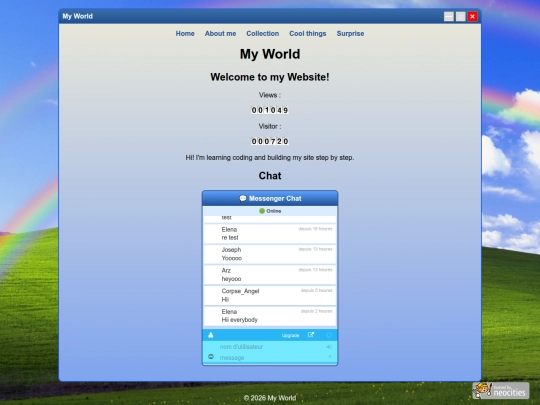Open the Home page link
540x405 pixels.
[185, 33]
